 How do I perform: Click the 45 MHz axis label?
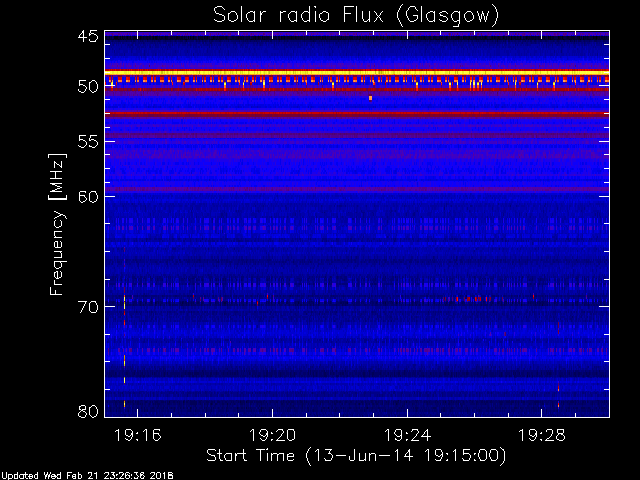[x=88, y=37]
